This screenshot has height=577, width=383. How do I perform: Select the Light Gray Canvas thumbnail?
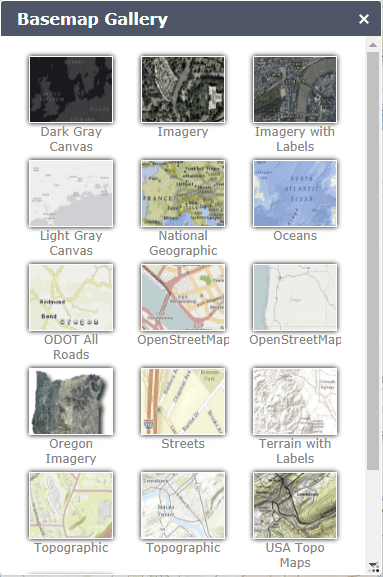pos(71,193)
